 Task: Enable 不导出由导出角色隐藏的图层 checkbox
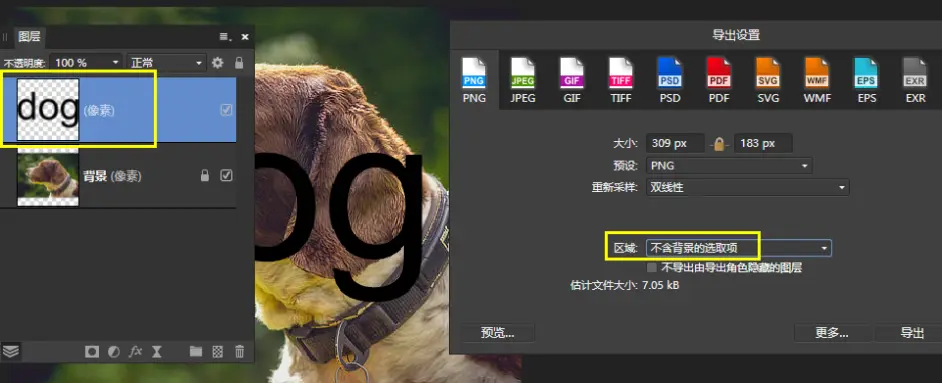coord(652,267)
